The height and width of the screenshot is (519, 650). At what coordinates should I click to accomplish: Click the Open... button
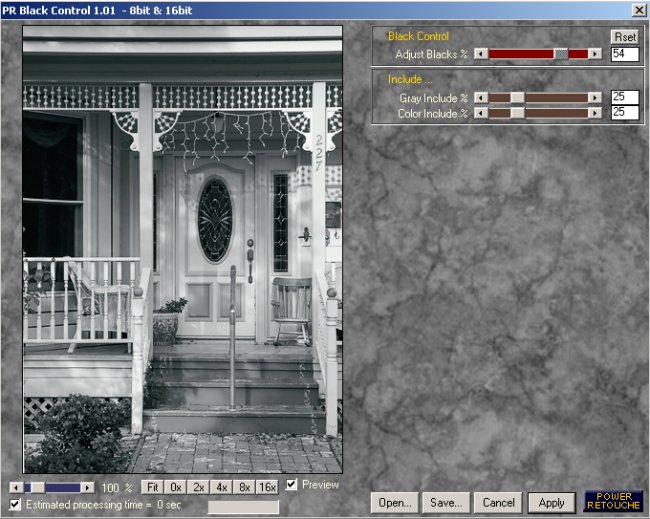point(395,503)
